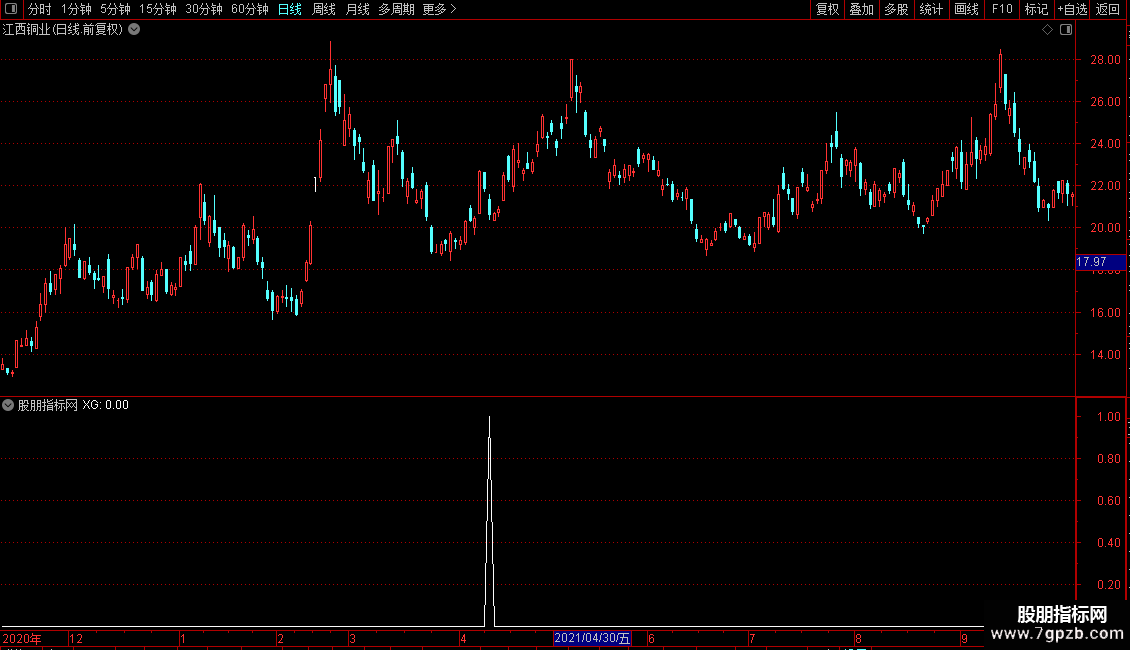Add stock via +自选 button

pyautogui.click(x=1072, y=9)
